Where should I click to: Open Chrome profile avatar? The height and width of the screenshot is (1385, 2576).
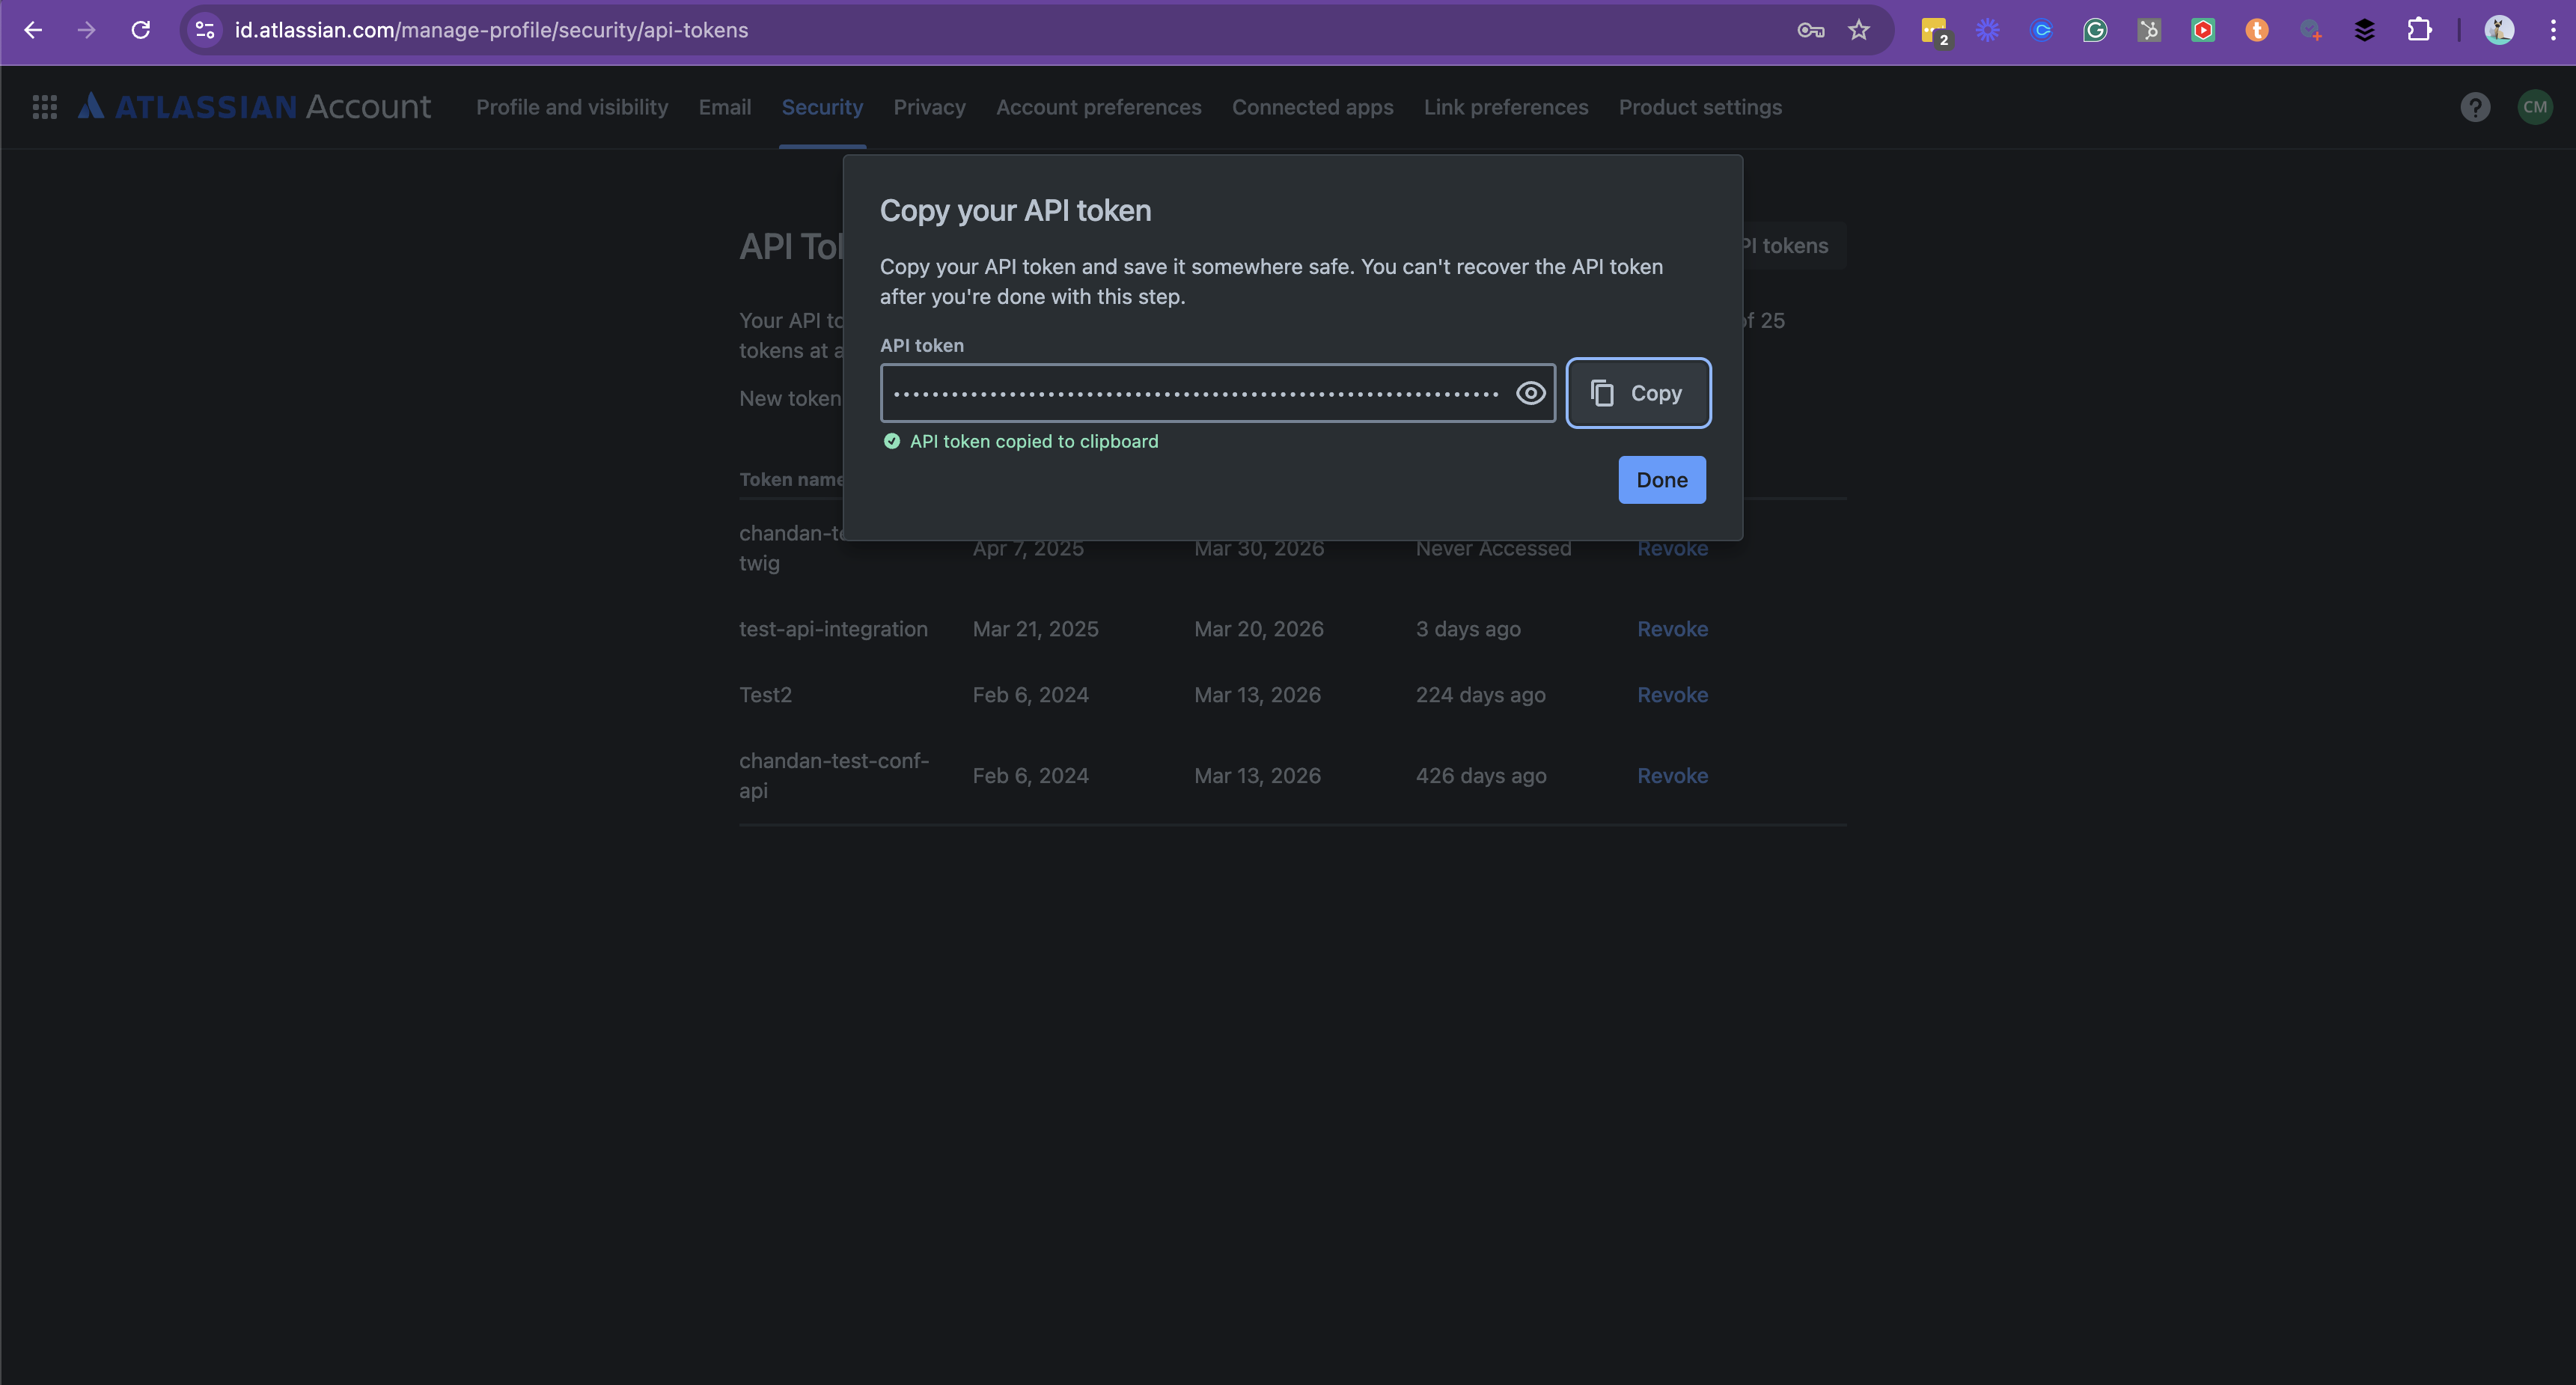coord(2498,30)
